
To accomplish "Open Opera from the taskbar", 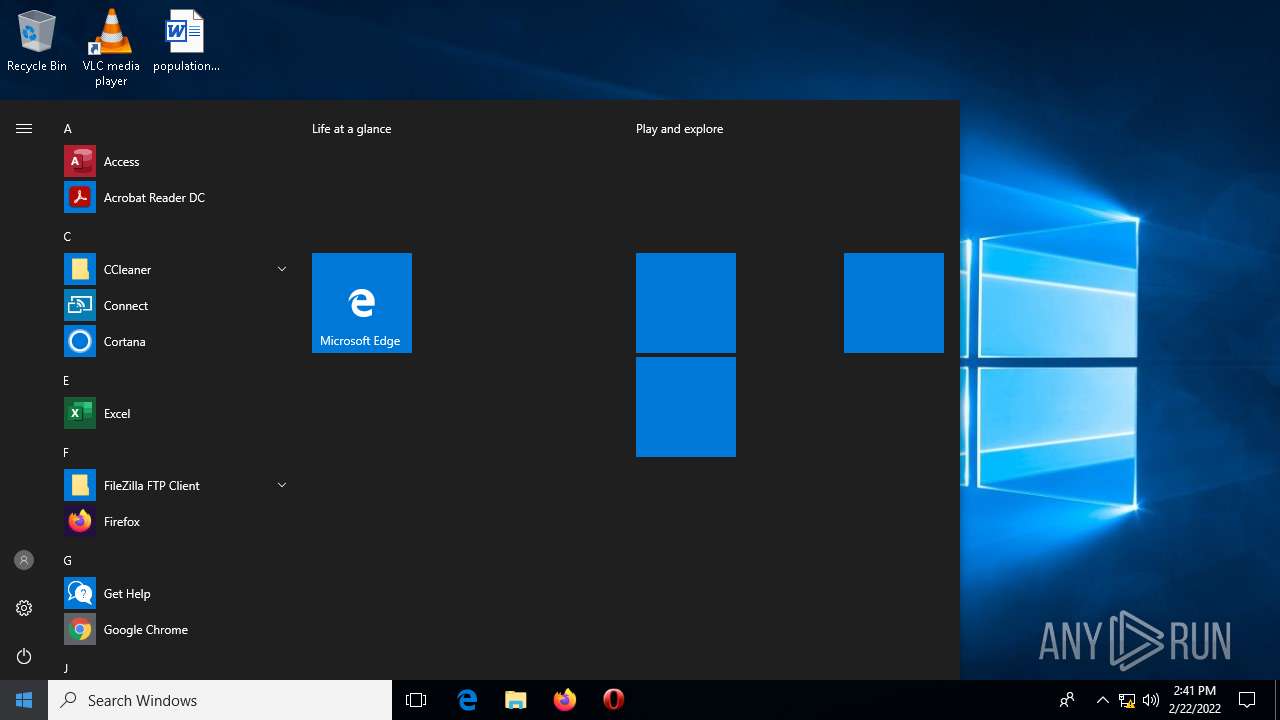I will point(613,700).
